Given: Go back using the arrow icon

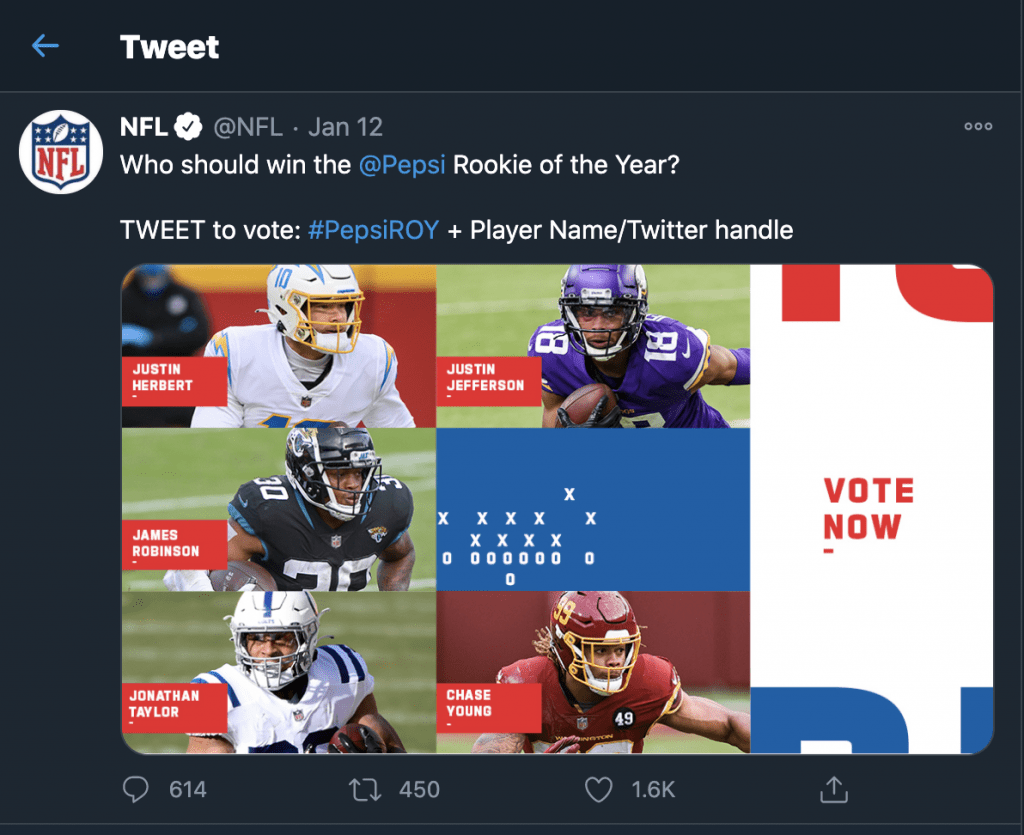Looking at the screenshot, I should [45, 45].
